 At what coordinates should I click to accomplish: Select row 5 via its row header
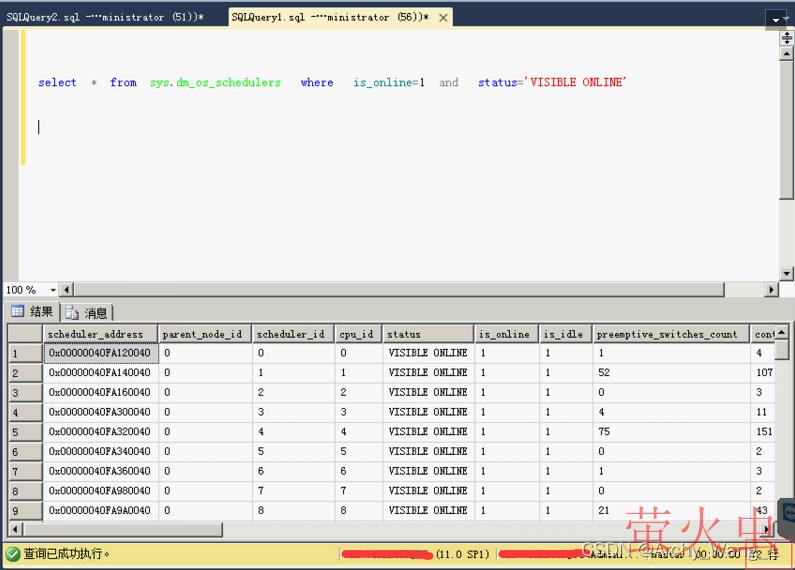[x=25, y=432]
